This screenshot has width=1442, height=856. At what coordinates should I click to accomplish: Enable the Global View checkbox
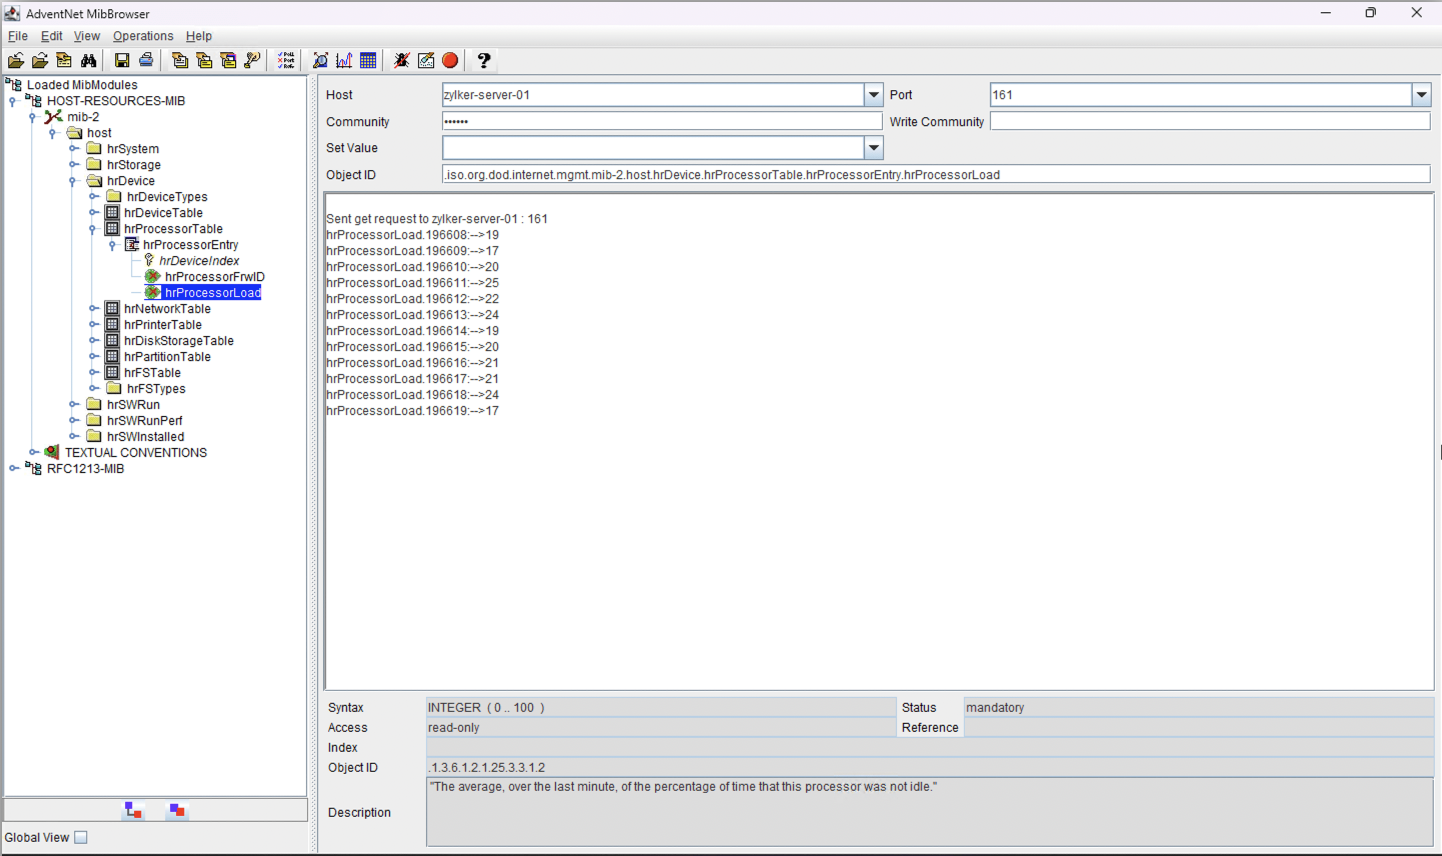[x=81, y=838]
